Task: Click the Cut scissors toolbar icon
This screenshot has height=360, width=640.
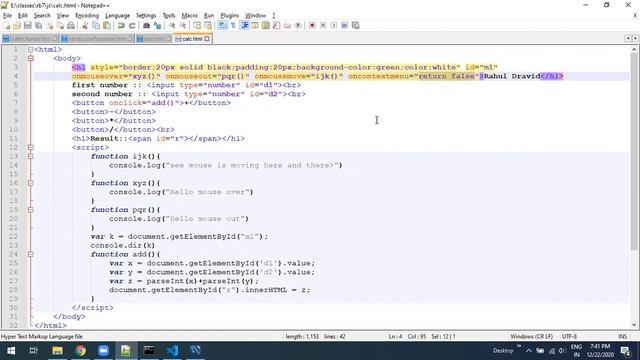Action: point(85,25)
